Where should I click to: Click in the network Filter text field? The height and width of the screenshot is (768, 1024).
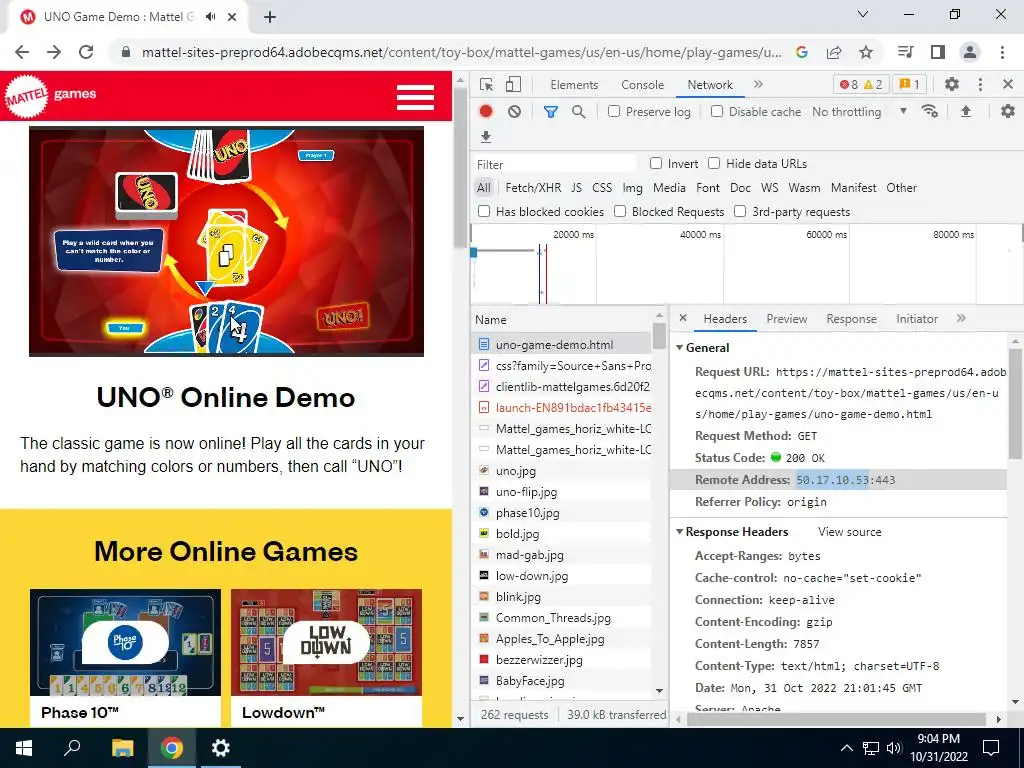pyautogui.click(x=555, y=164)
